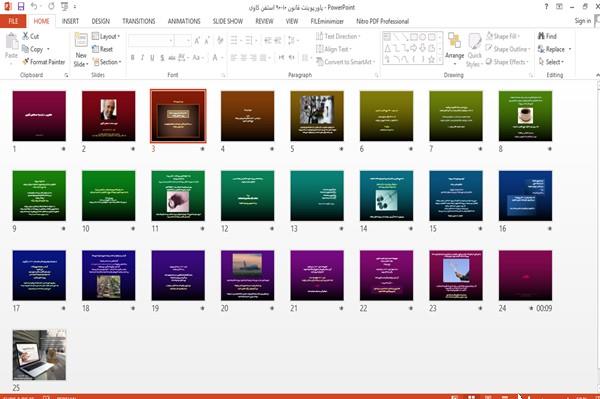Screen dimensions: 600x399
Task: Switch to the REVIEW tab
Action: click(264, 21)
